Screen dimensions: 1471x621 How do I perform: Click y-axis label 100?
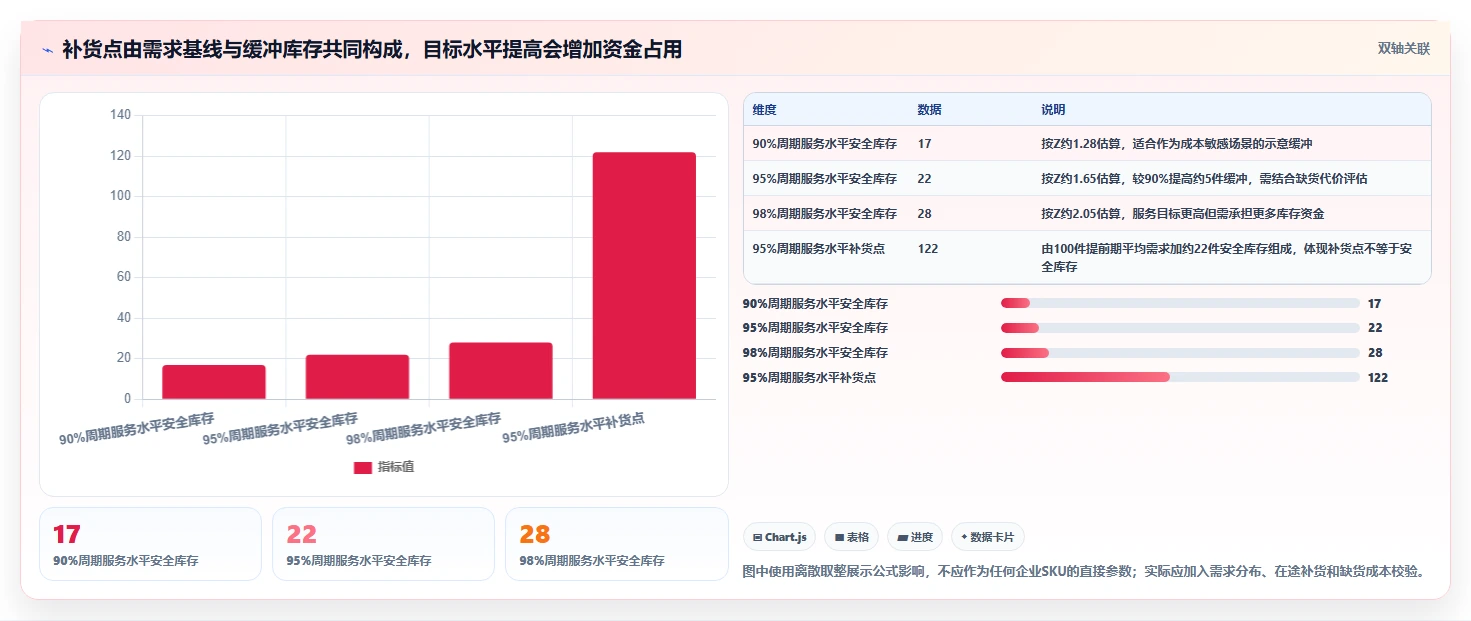point(120,196)
